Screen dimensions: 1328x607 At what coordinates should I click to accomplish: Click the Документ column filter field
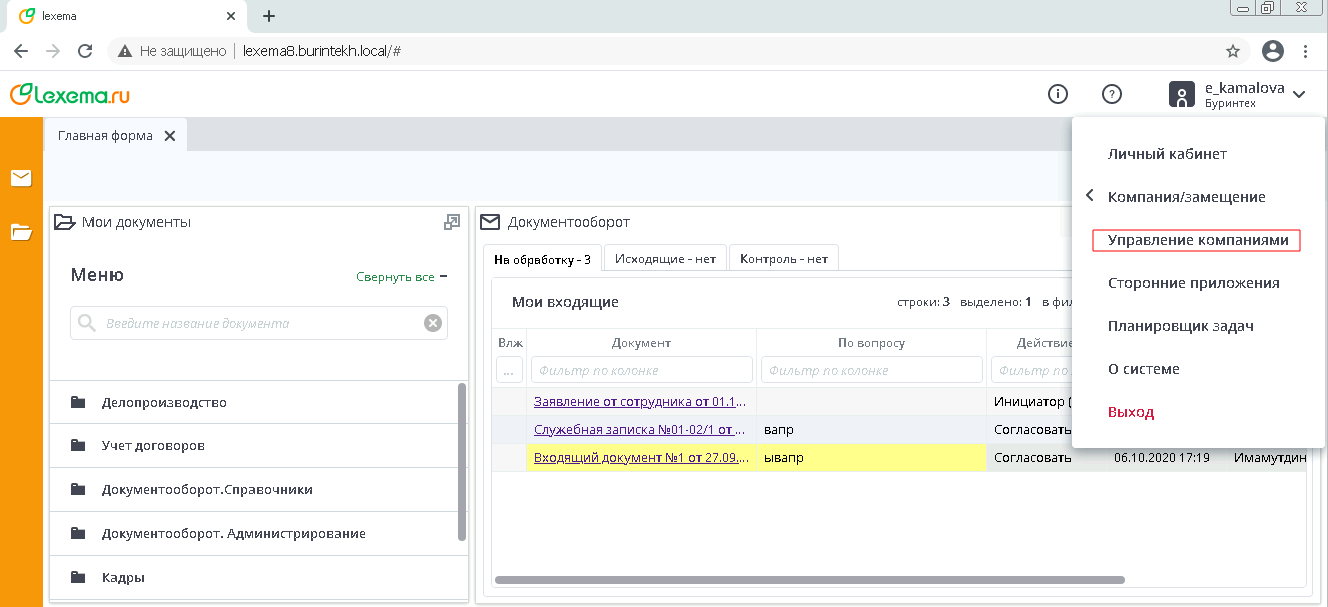coord(641,370)
